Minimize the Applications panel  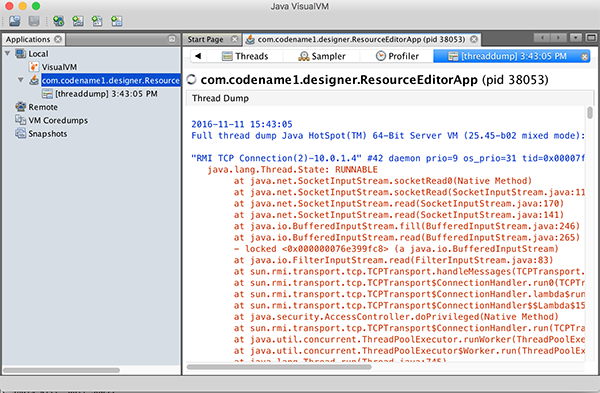click(172, 39)
